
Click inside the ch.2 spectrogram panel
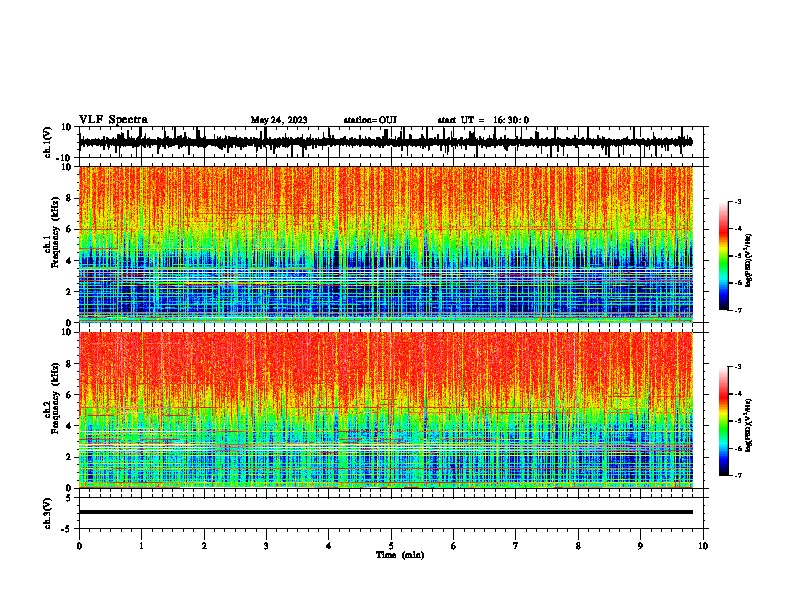click(385, 410)
